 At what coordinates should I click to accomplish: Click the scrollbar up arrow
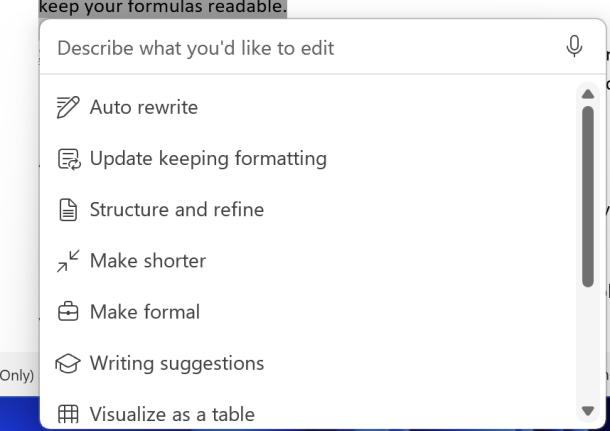(x=587, y=94)
